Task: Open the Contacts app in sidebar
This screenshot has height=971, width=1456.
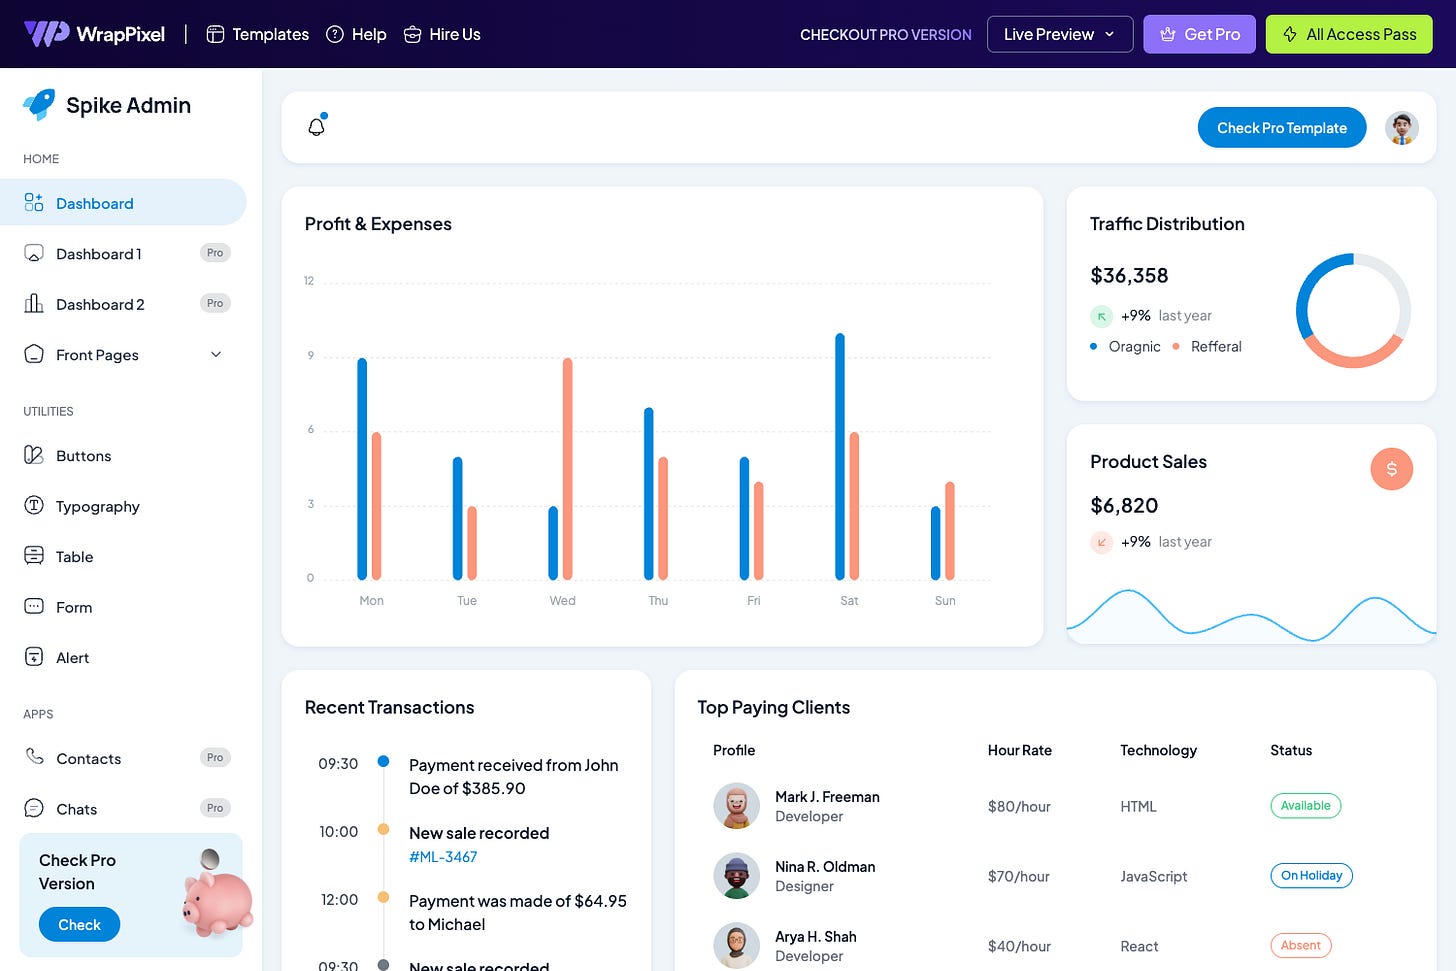Action: point(88,758)
